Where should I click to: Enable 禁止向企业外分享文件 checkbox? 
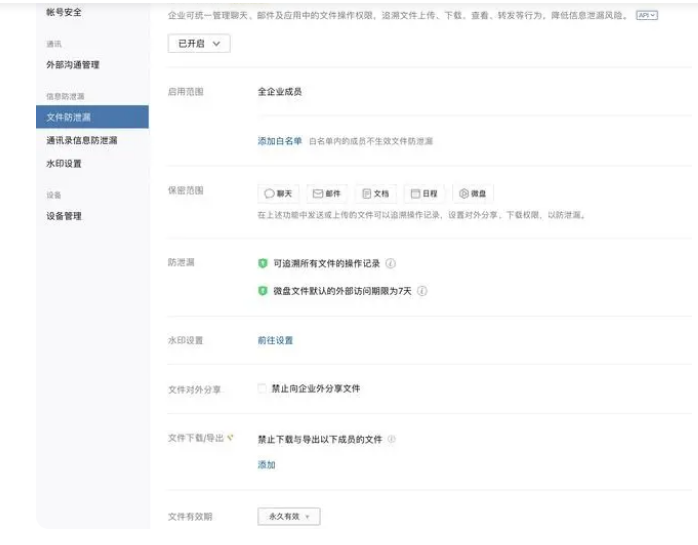(x=263, y=388)
